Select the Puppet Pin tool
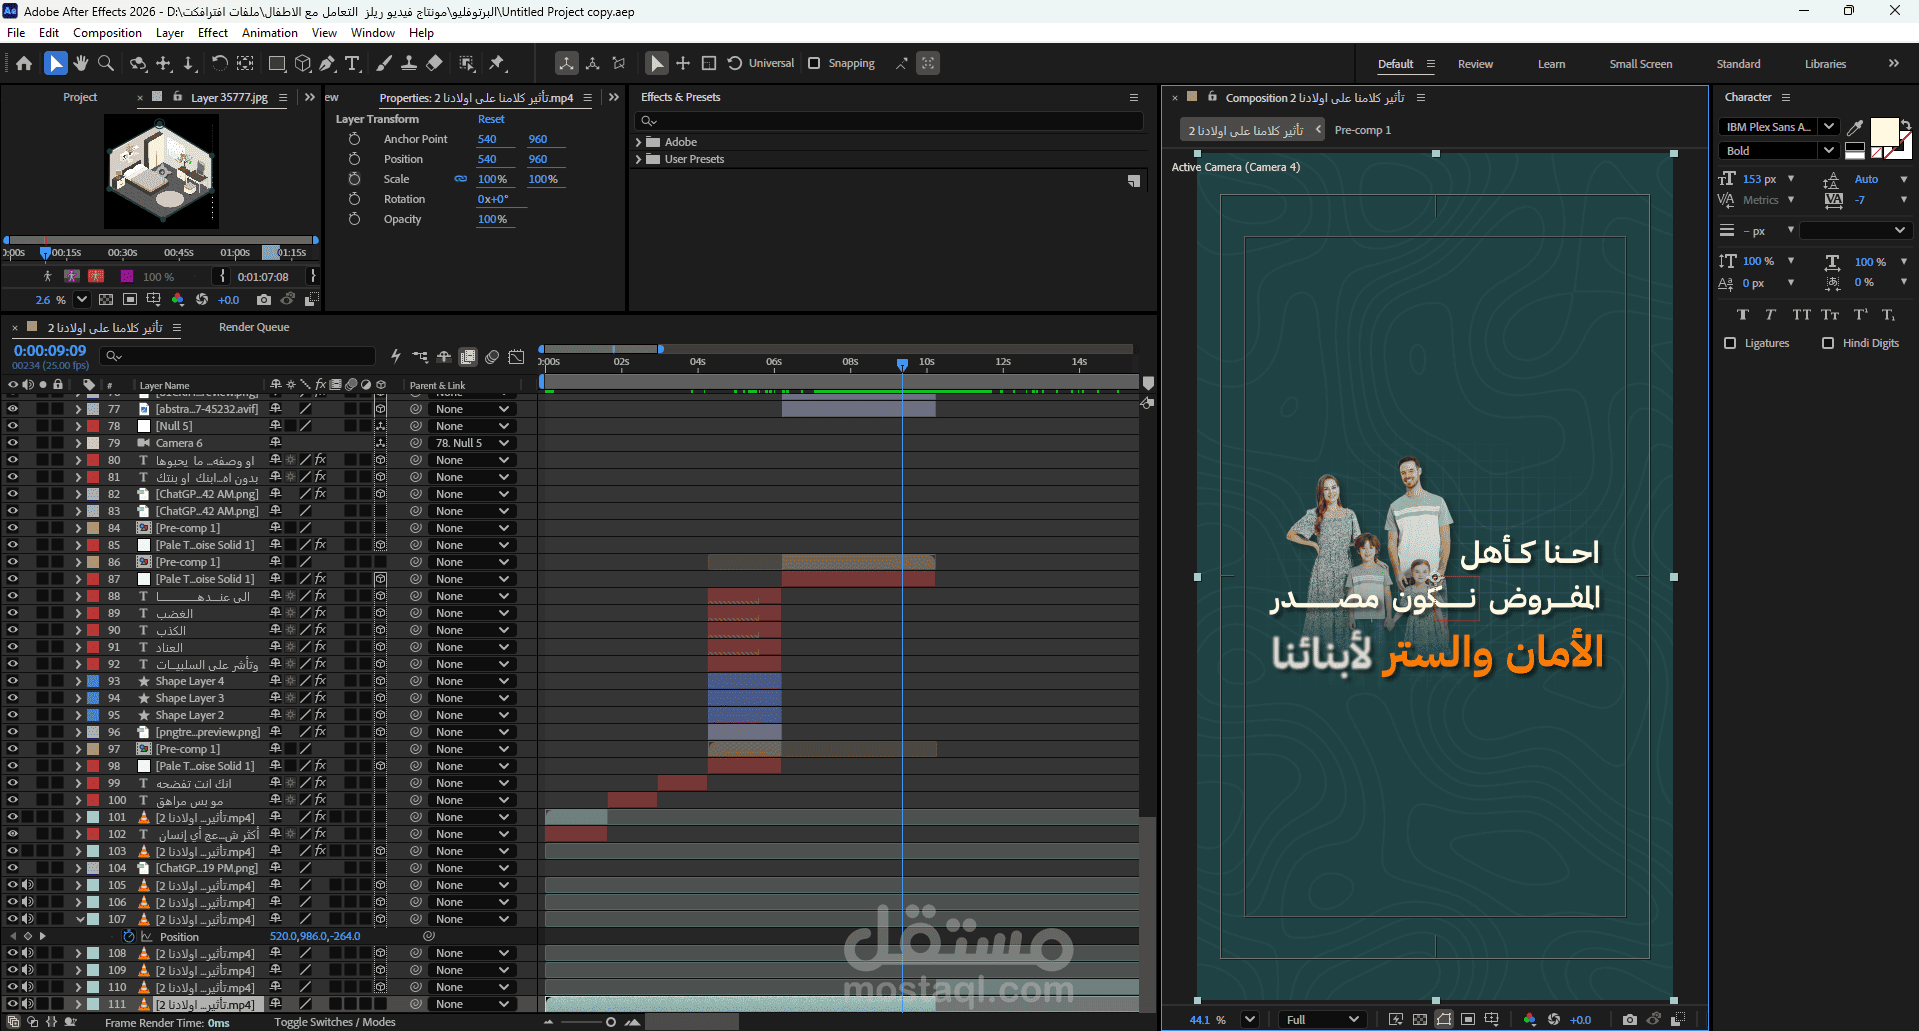Viewport: 1919px width, 1031px height. (497, 63)
